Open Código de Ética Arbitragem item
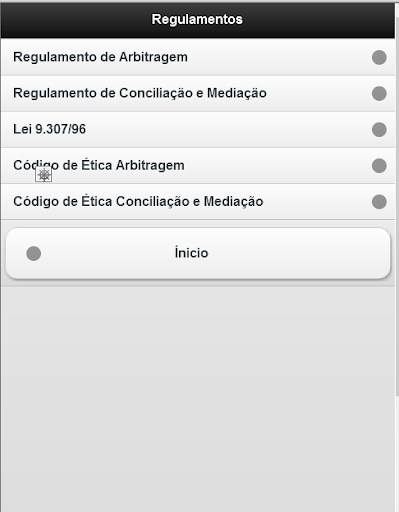The width and height of the screenshot is (399, 512). point(198,166)
